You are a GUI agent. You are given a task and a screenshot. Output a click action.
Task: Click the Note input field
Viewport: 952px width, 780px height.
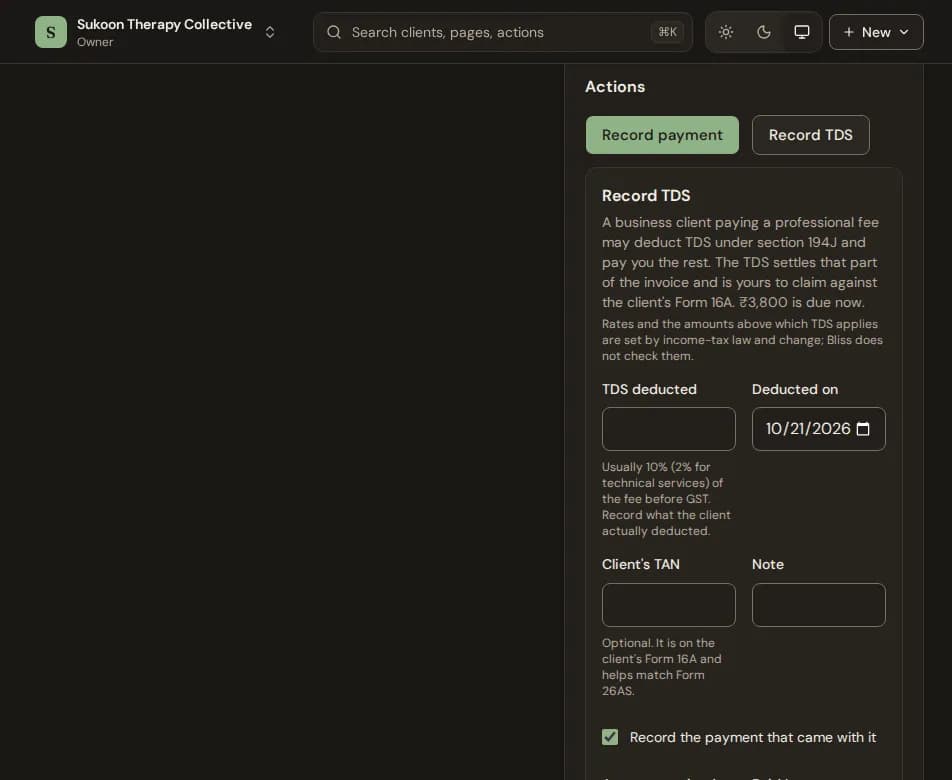click(818, 605)
